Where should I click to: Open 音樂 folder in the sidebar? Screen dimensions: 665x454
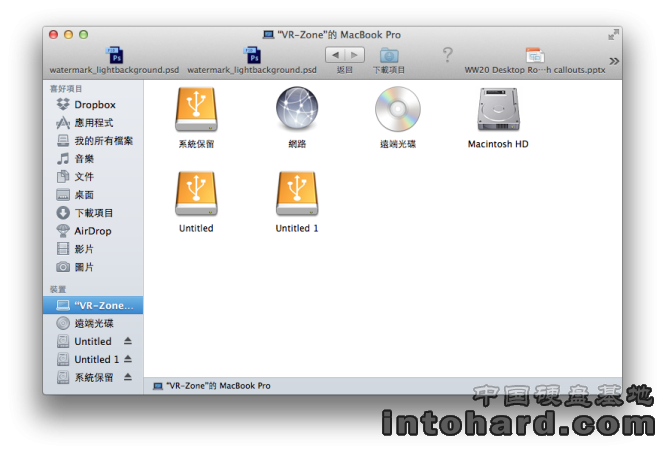(x=93, y=159)
